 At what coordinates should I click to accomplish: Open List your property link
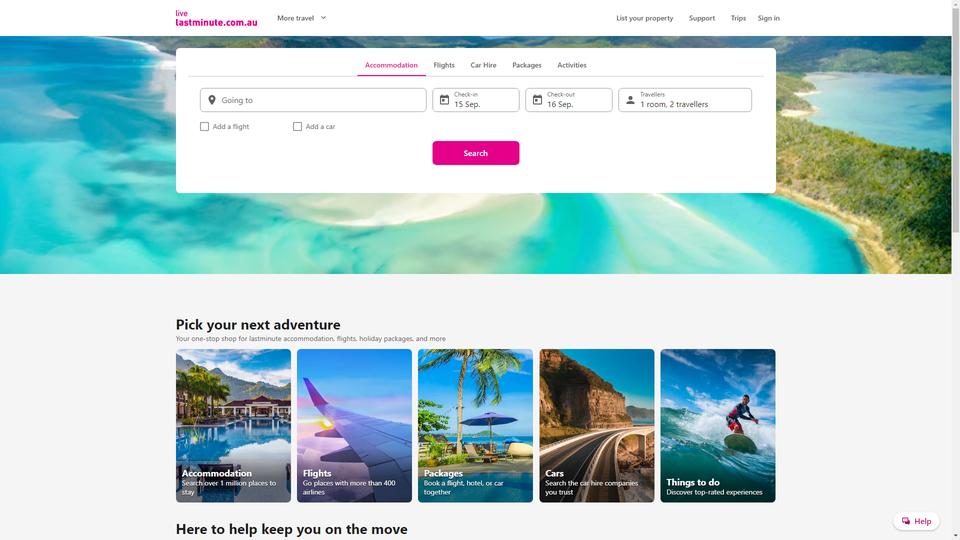(x=644, y=18)
